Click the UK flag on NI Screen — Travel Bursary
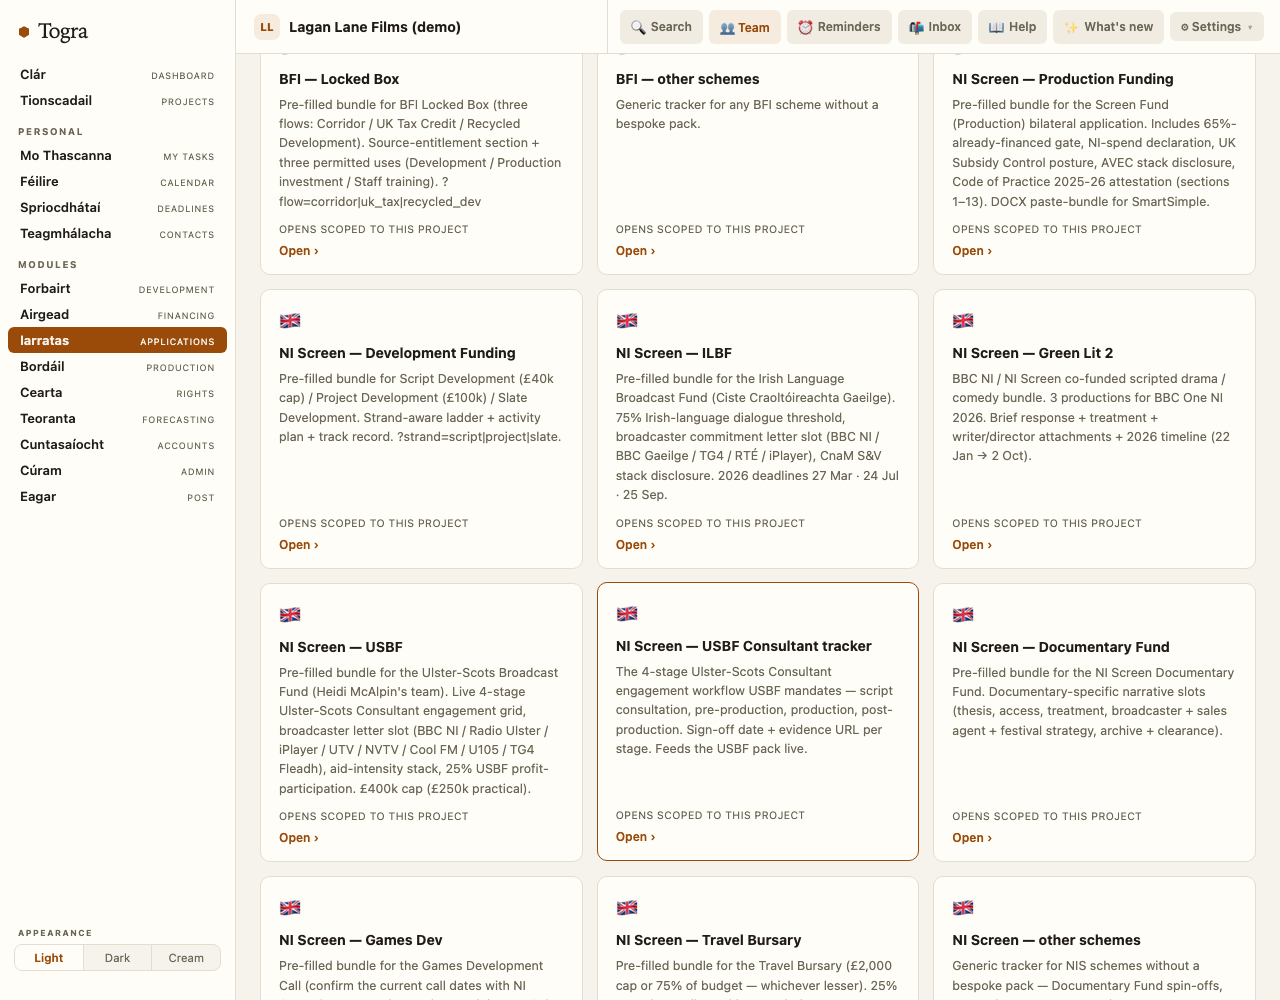This screenshot has width=1280, height=1000. coord(627,908)
